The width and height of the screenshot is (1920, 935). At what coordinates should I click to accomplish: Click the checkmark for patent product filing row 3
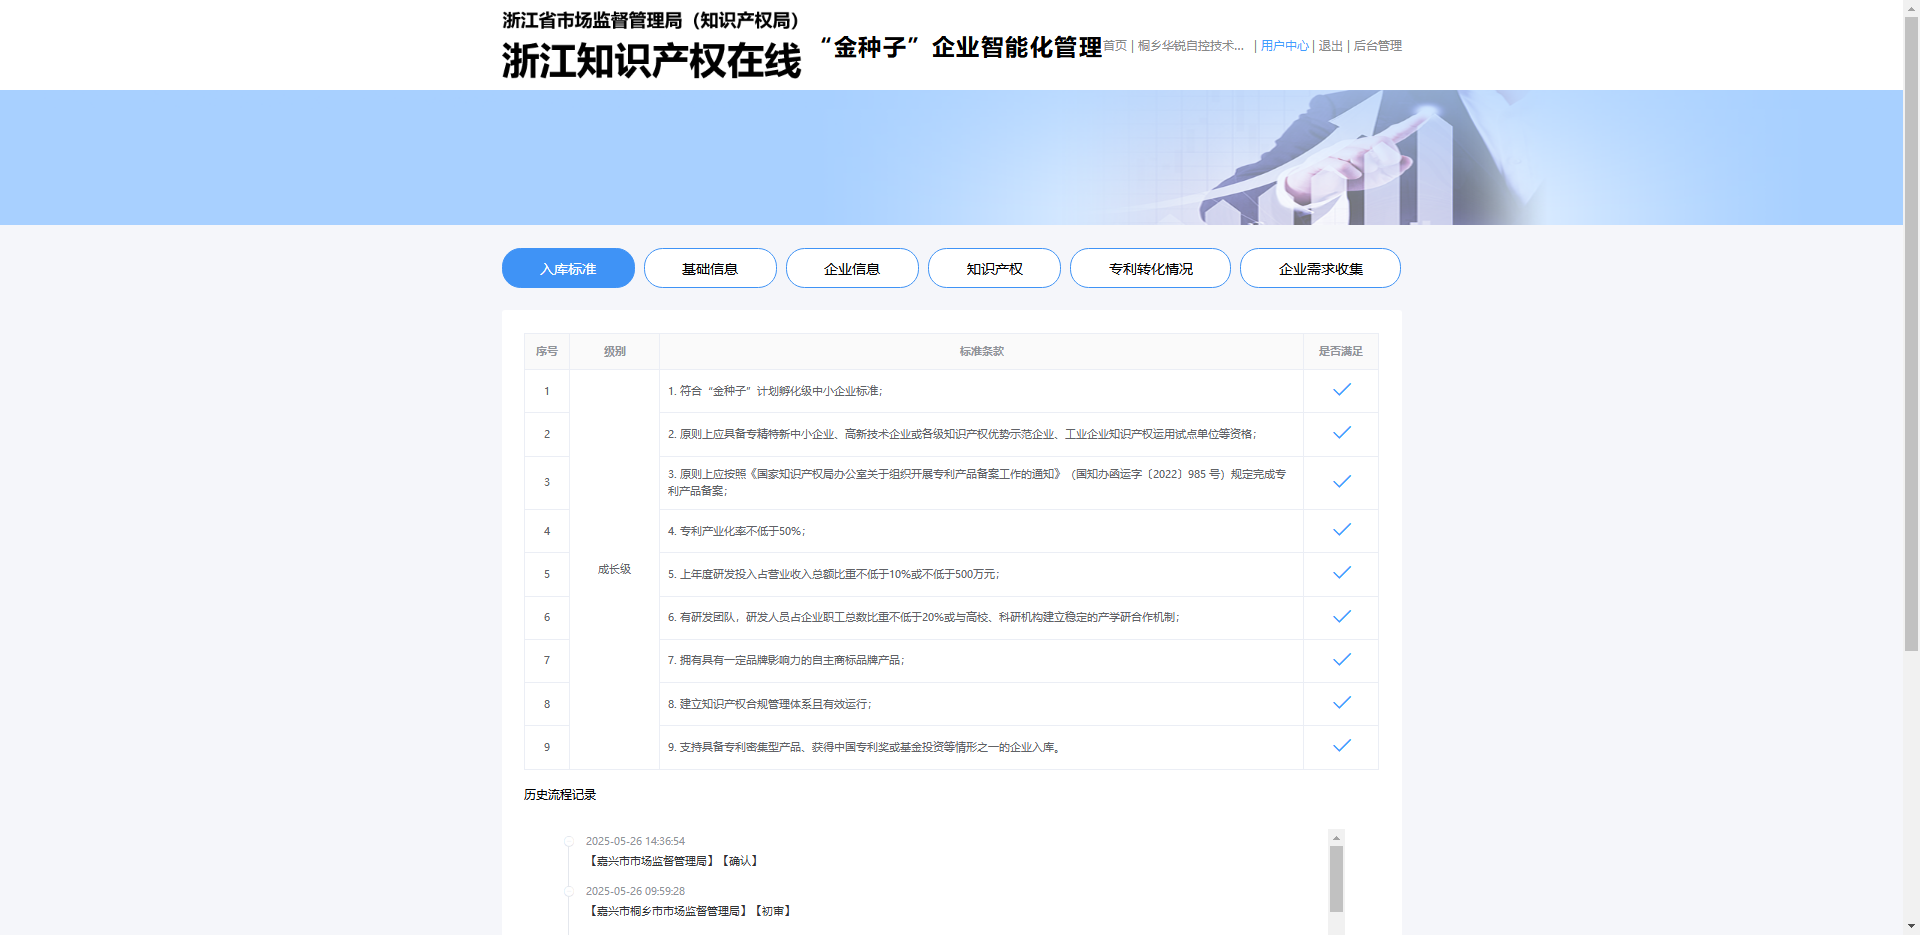pyautogui.click(x=1341, y=482)
